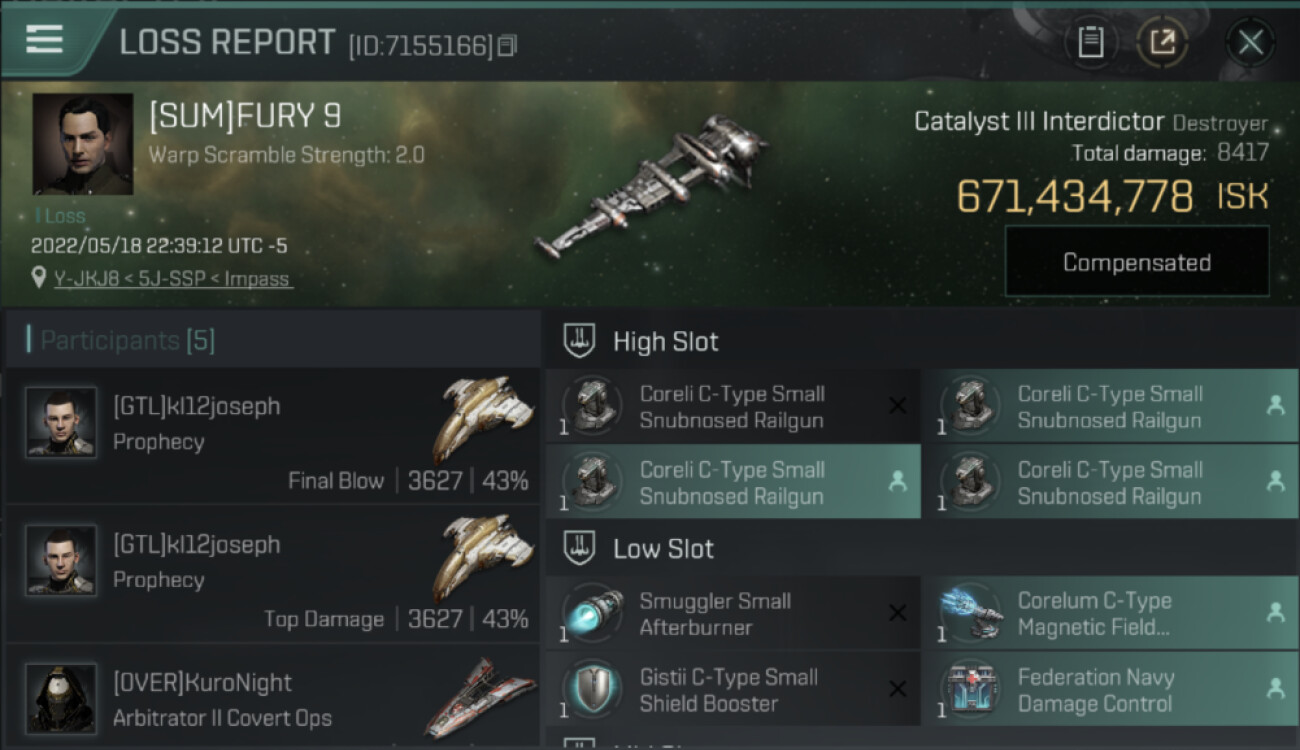Screen dimensions: 1300x750
Task: Copy the loss report ID
Action: point(508,45)
